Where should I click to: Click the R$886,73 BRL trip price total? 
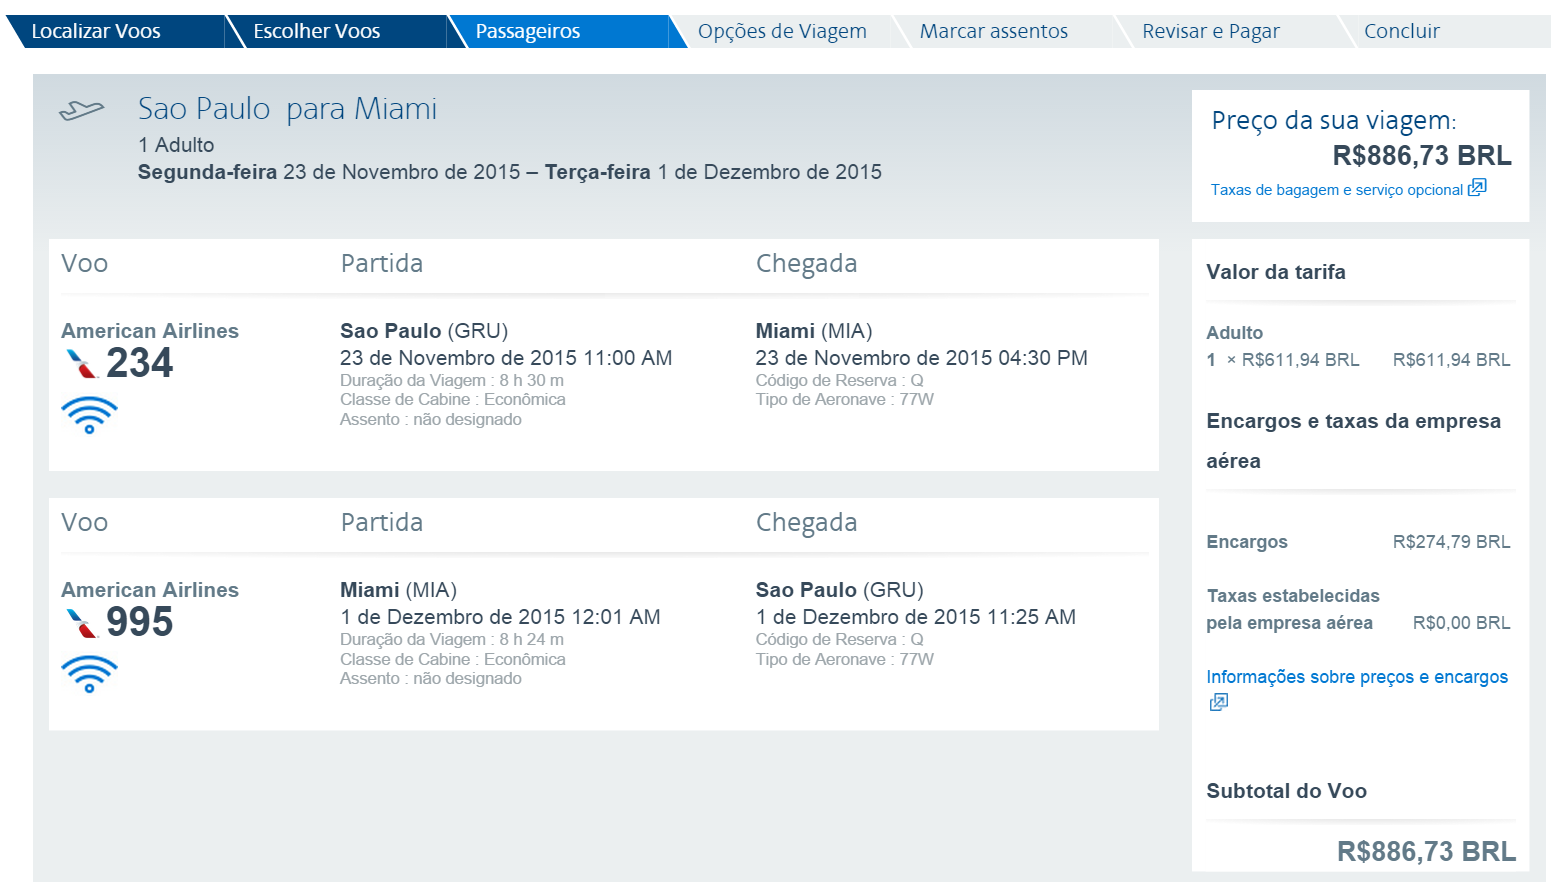(1421, 156)
